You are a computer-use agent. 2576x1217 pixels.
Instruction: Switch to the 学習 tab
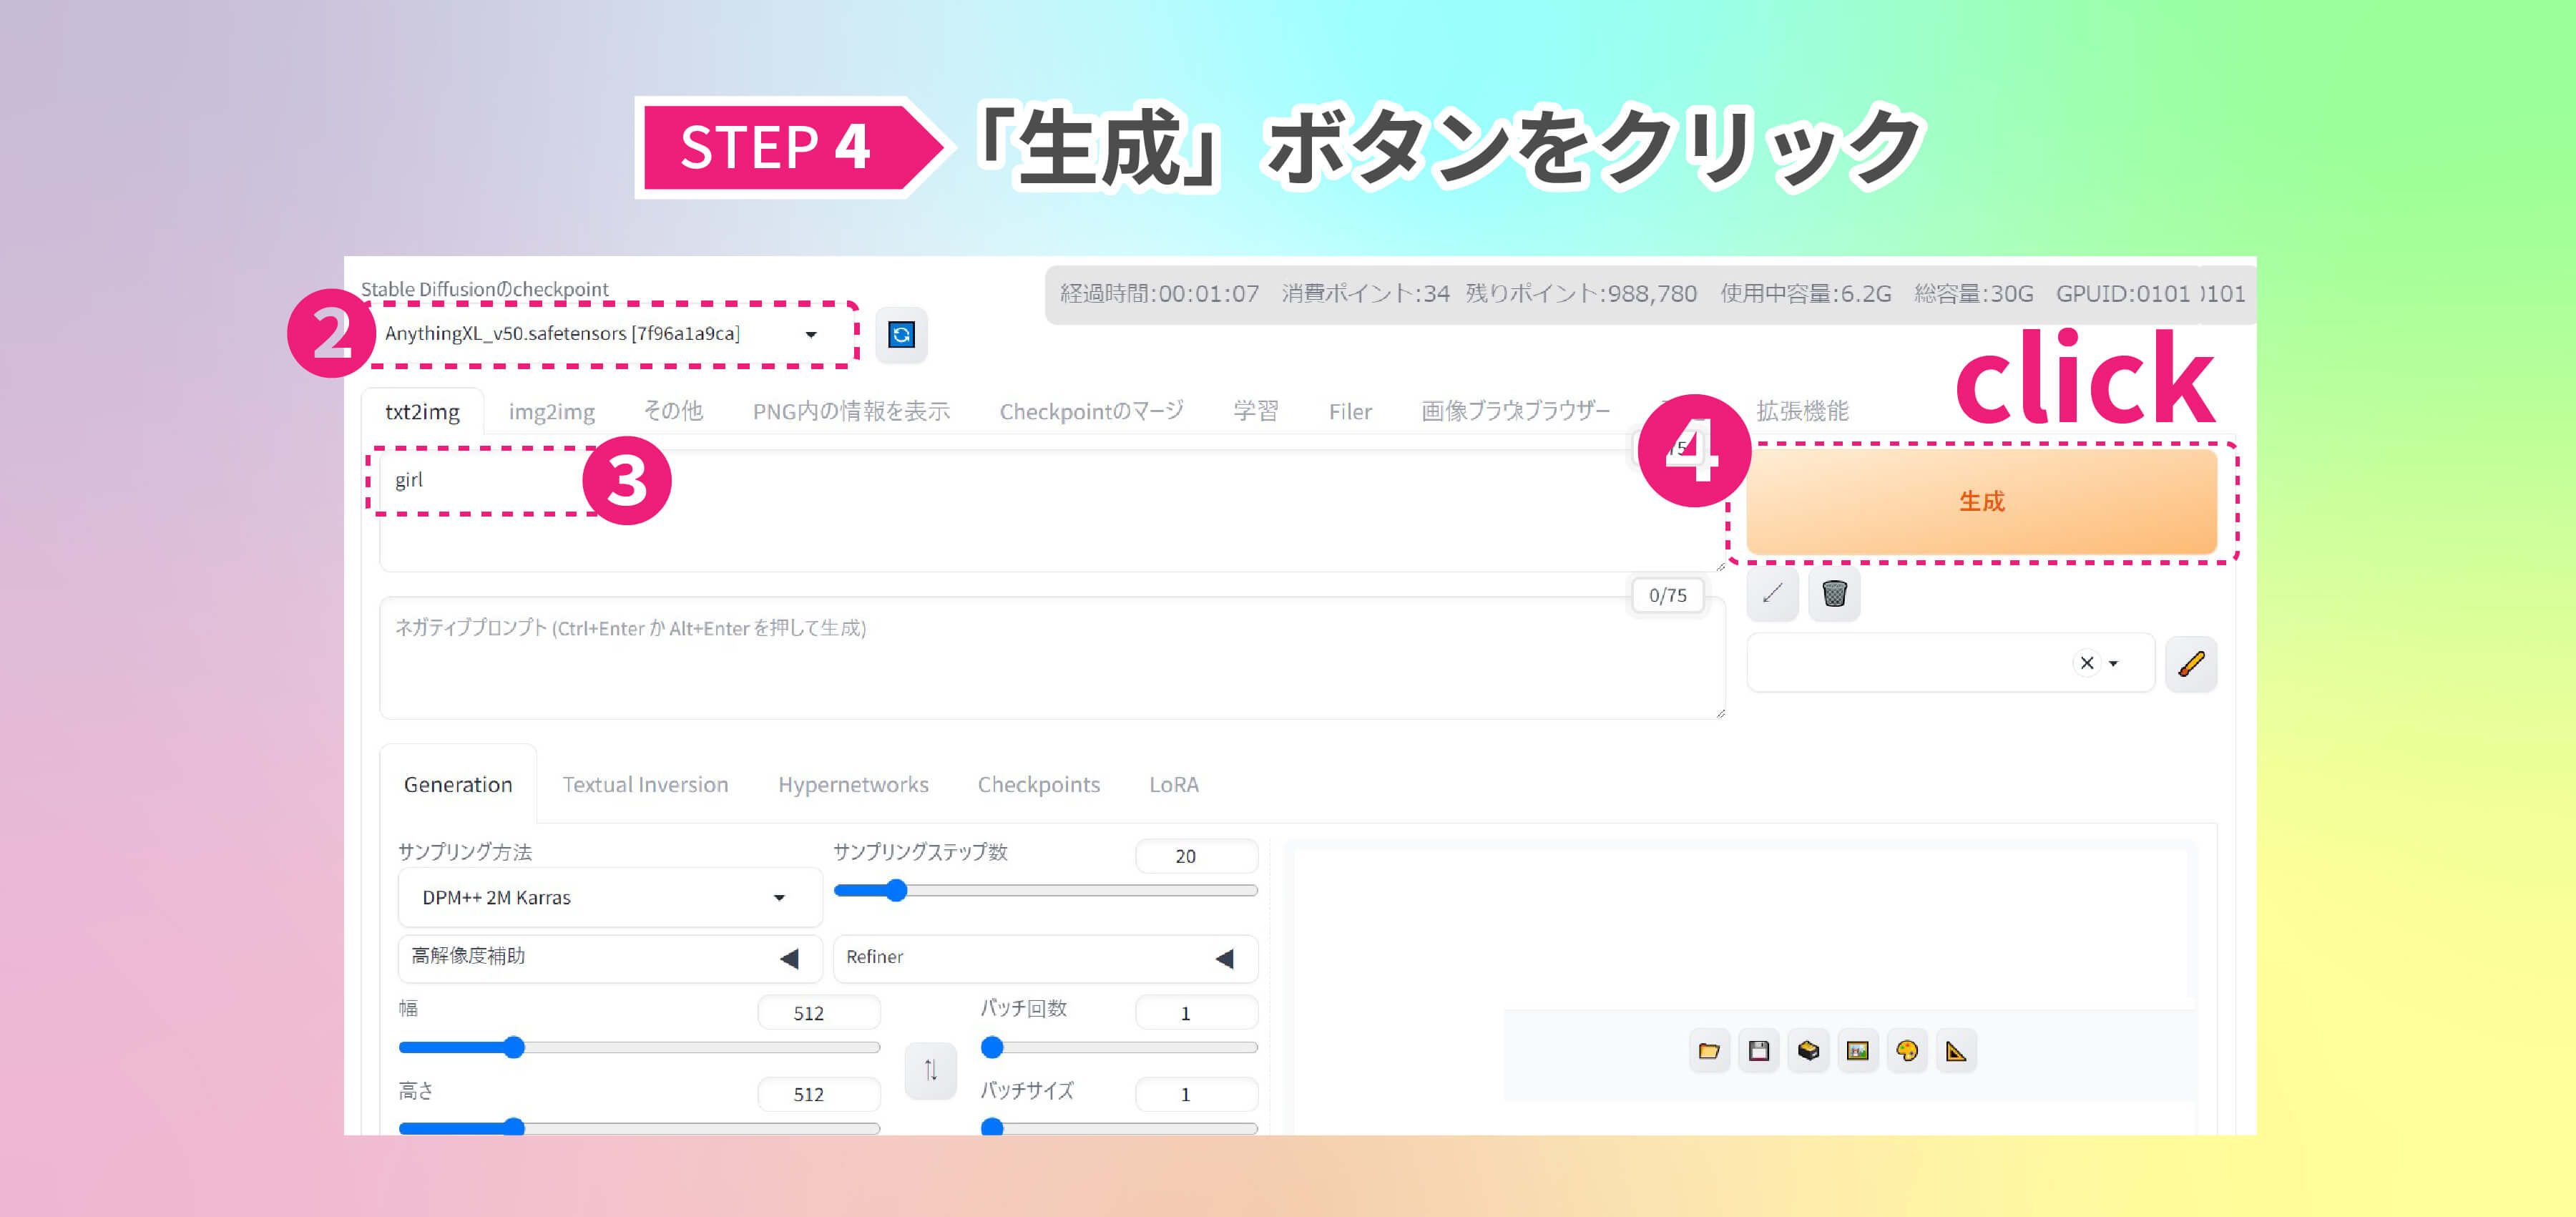coord(1255,411)
